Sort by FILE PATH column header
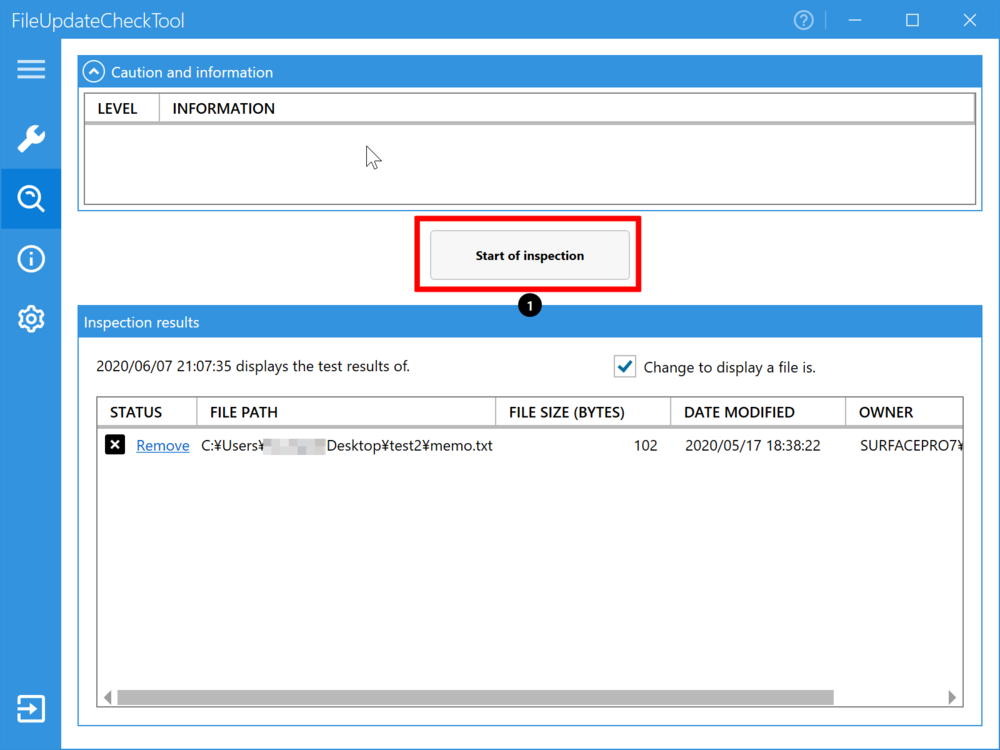Image resolution: width=1000 pixels, height=750 pixels. pos(244,412)
